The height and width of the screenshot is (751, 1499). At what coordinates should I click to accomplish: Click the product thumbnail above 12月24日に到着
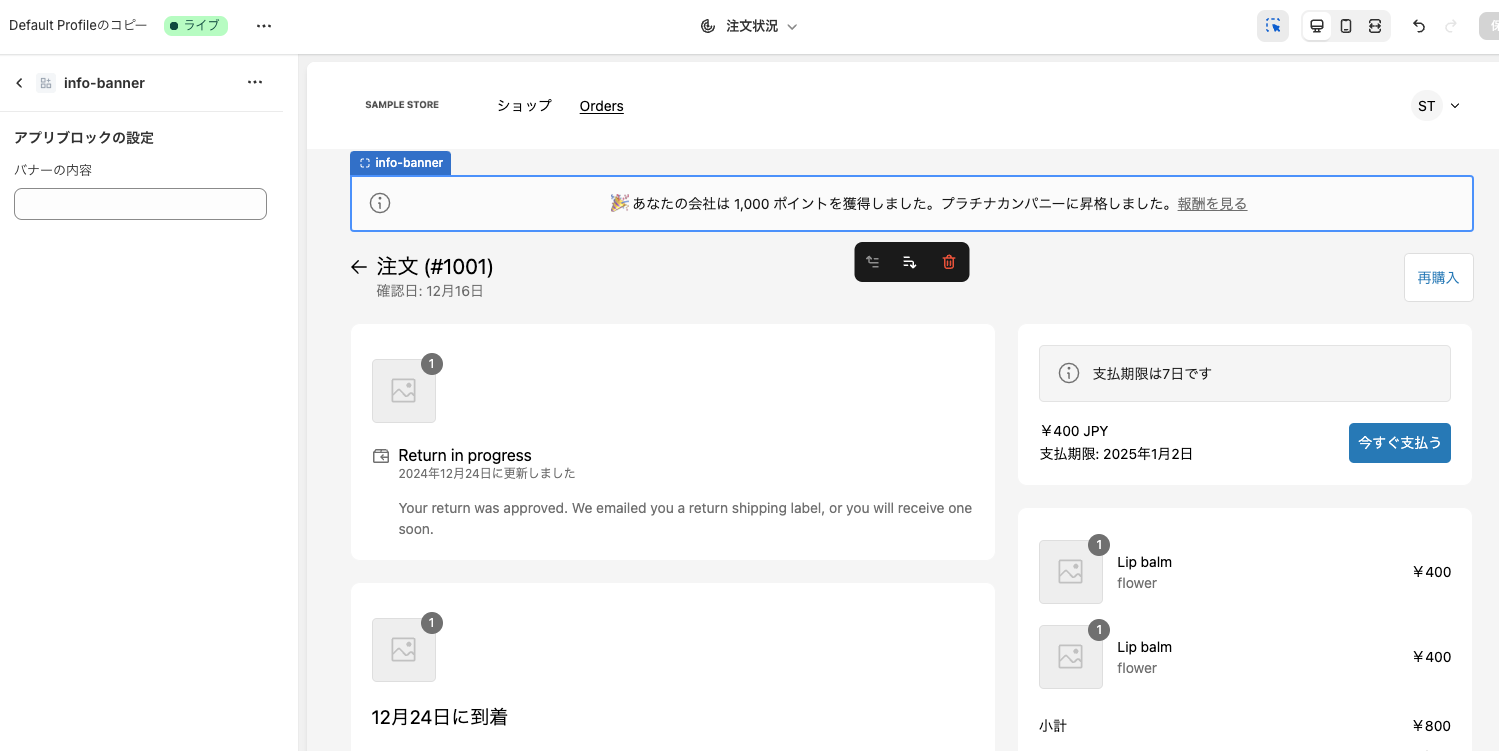(404, 650)
